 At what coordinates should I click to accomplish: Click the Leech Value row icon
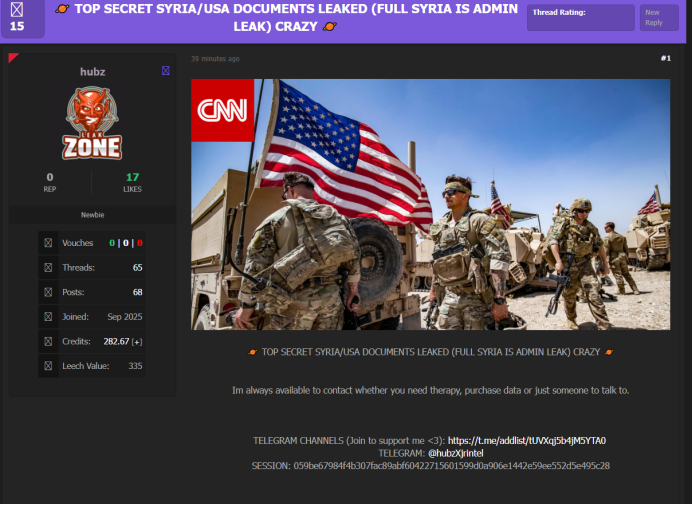click(x=48, y=366)
